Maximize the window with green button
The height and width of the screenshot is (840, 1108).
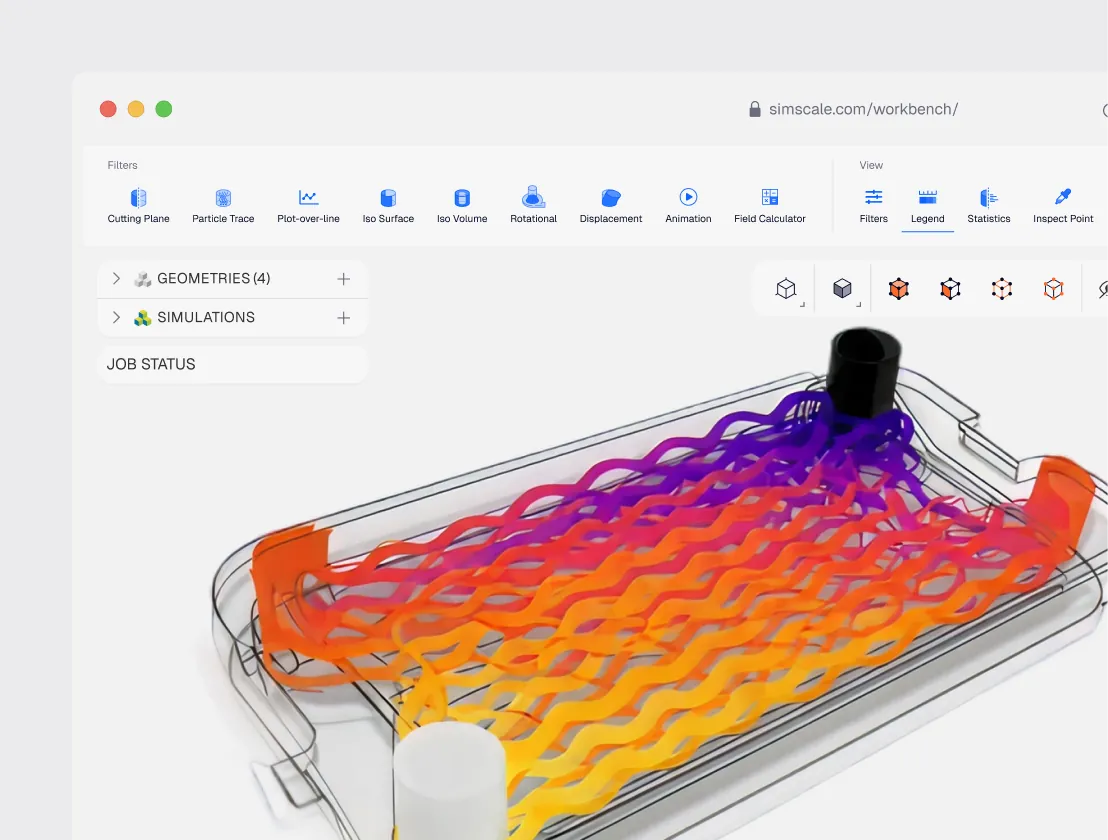point(164,109)
